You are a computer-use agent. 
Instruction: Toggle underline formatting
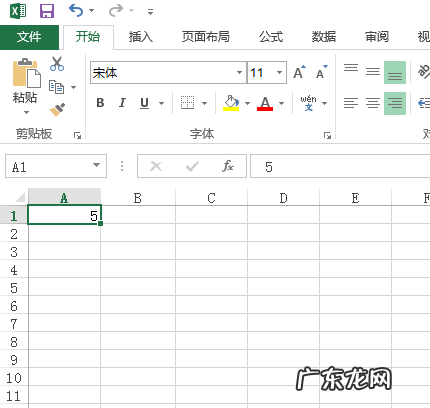[x=144, y=103]
